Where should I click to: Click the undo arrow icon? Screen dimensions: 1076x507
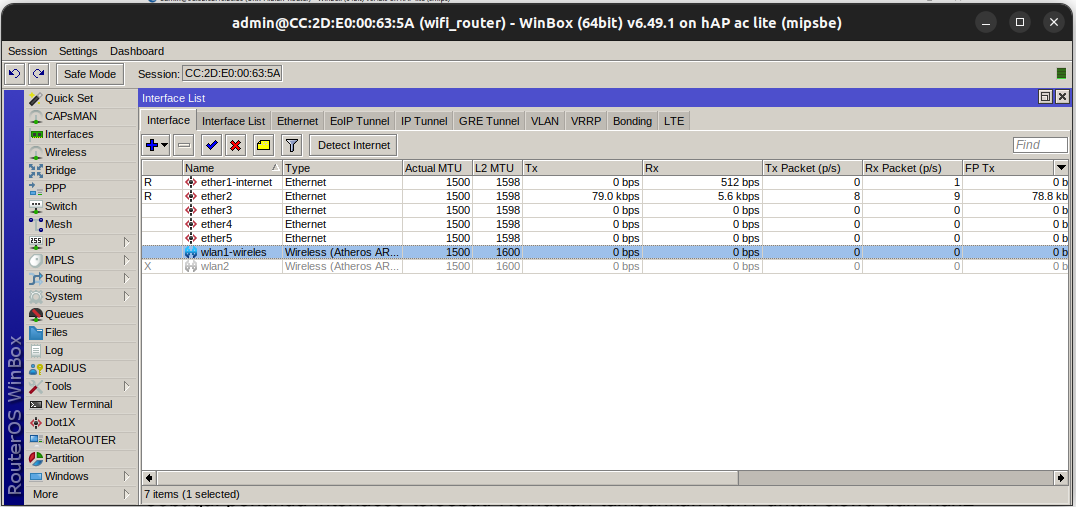point(14,73)
